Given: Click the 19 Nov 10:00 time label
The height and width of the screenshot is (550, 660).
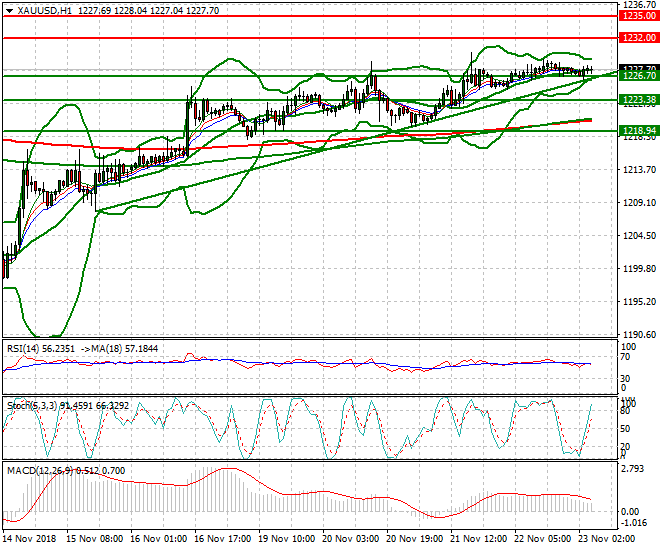Looking at the screenshot, I should point(287,539).
